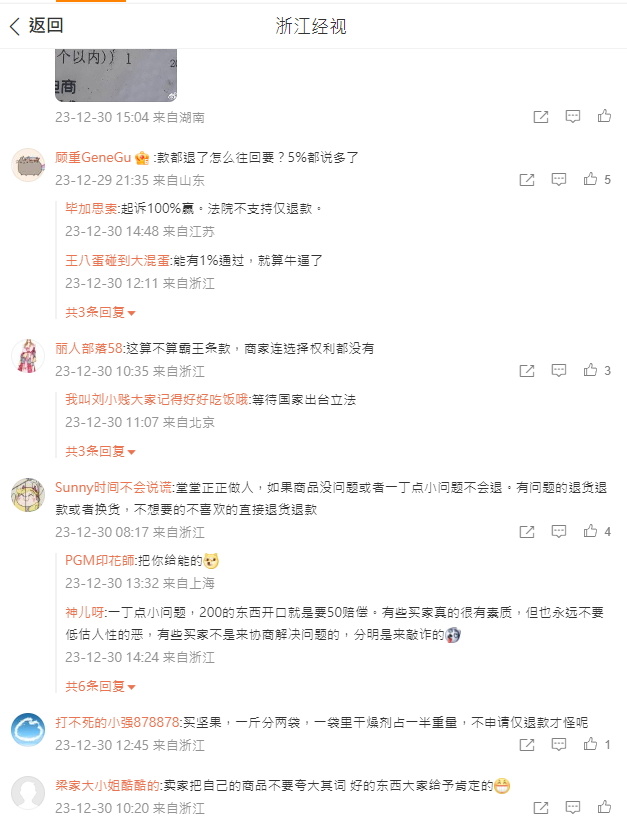Expand 共3条回复 under 顾重GeneGu's comment
The width and height of the screenshot is (627, 834).
pos(101,312)
